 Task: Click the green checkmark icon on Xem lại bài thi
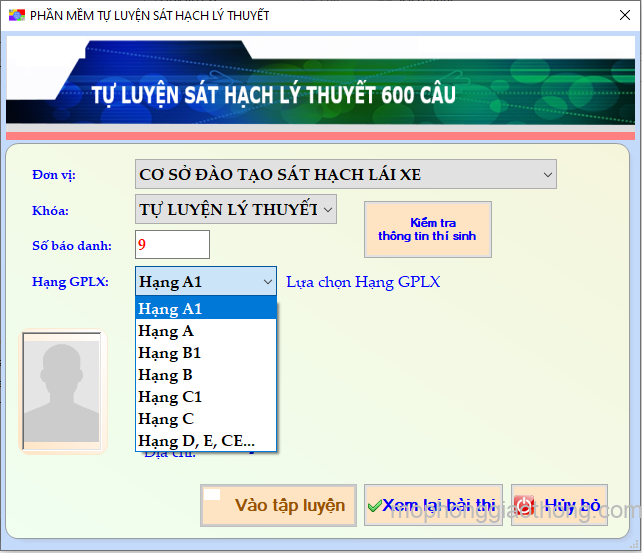[x=374, y=506]
